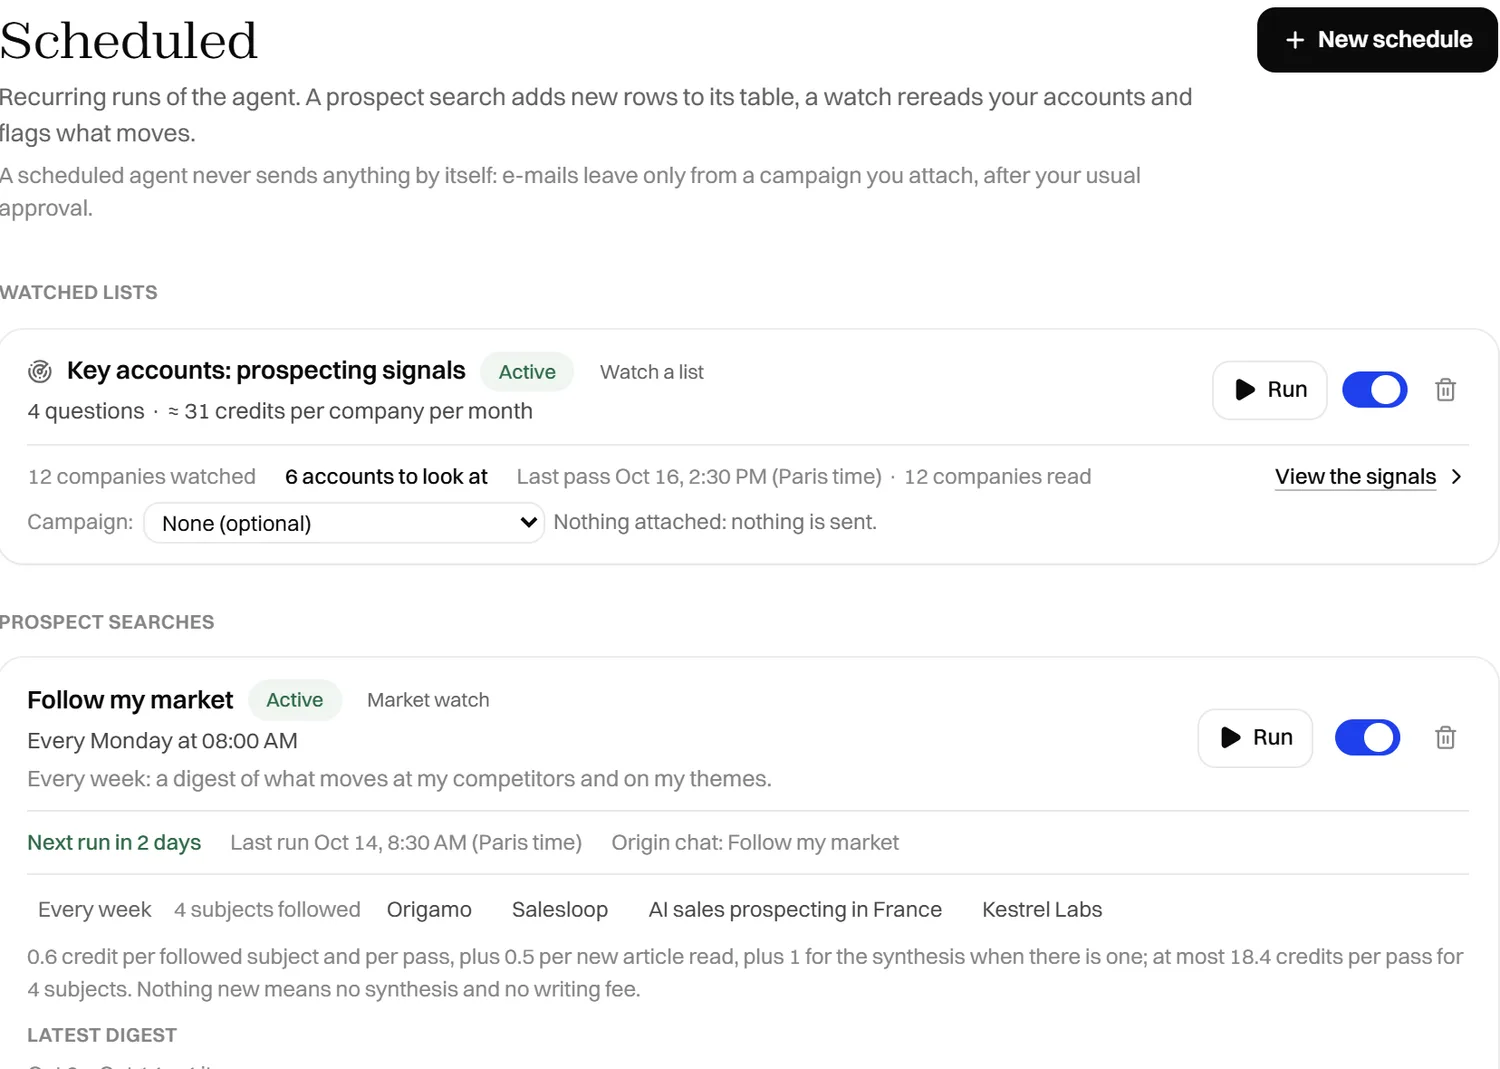Click the play icon on Follow my market Run

[x=1231, y=738]
